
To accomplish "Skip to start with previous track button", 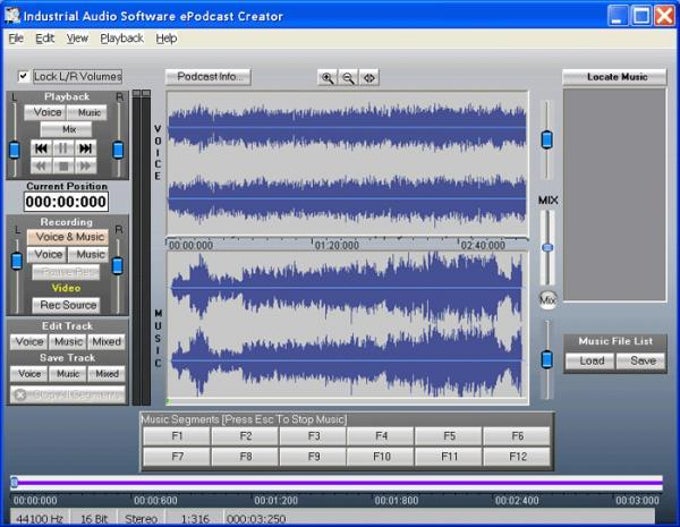I will click(41, 148).
